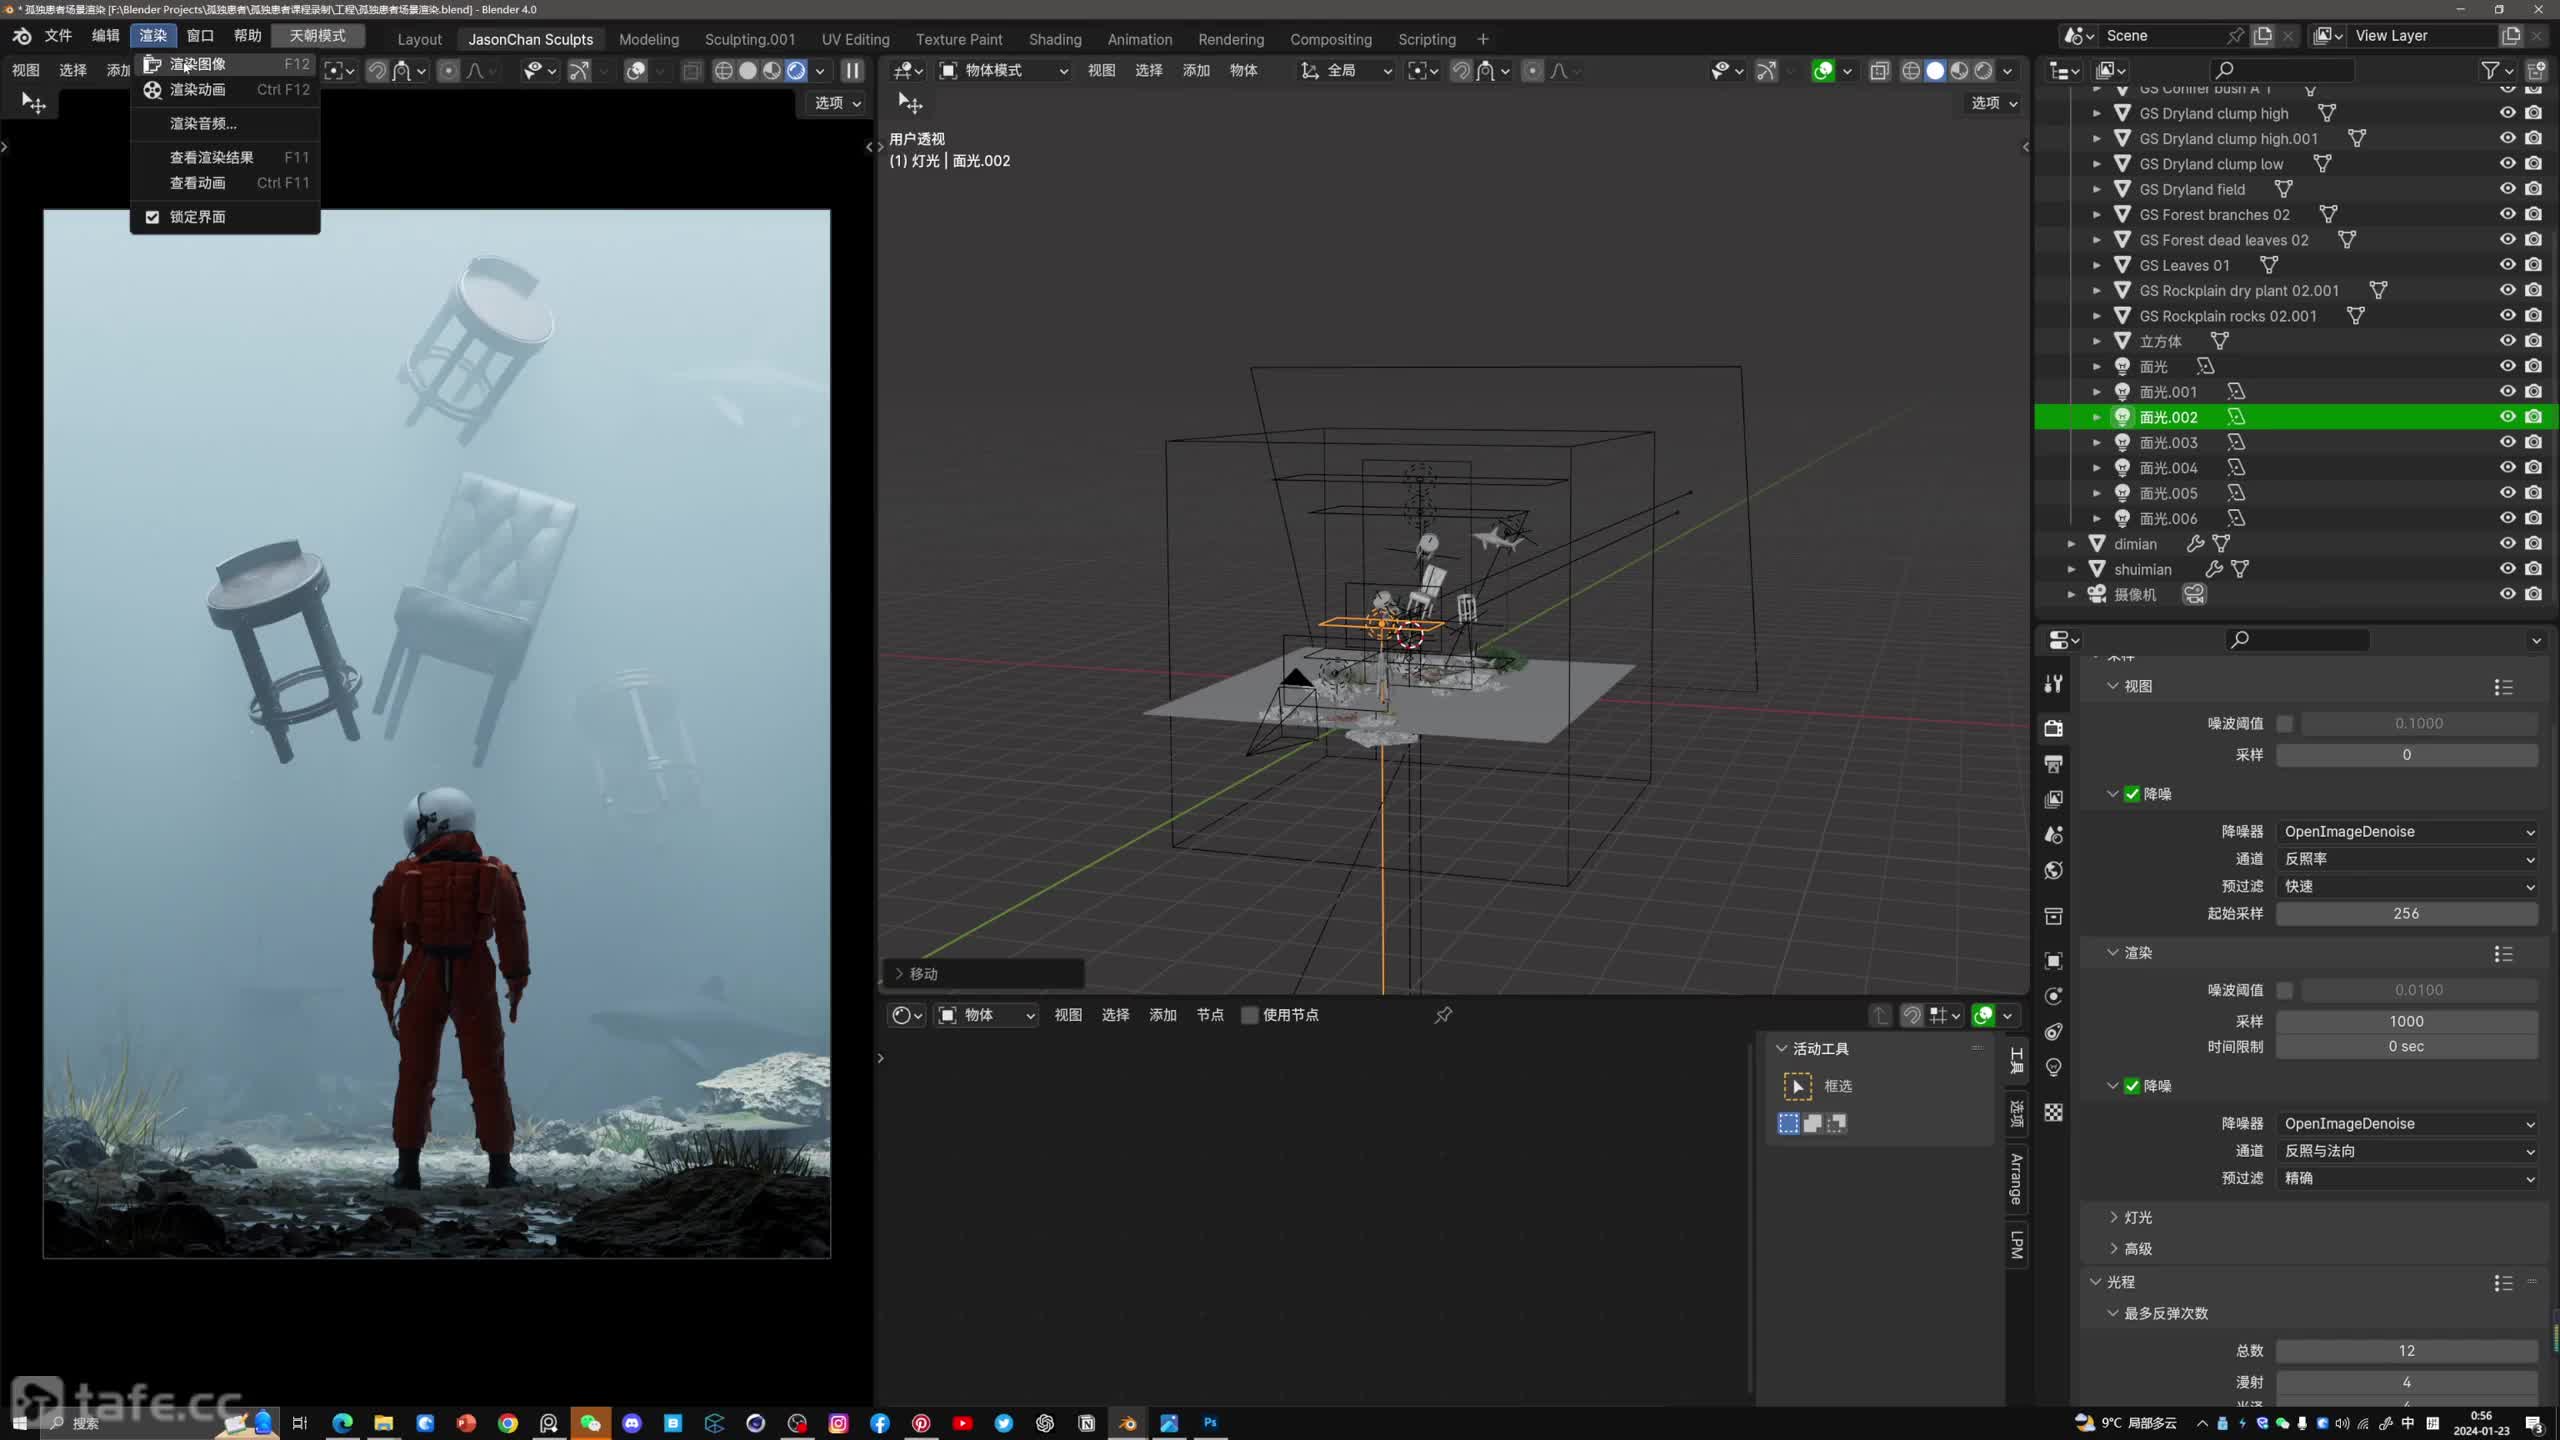The image size is (2560, 1440).
Task: Open the Object properties tab
Action: click(2053, 961)
